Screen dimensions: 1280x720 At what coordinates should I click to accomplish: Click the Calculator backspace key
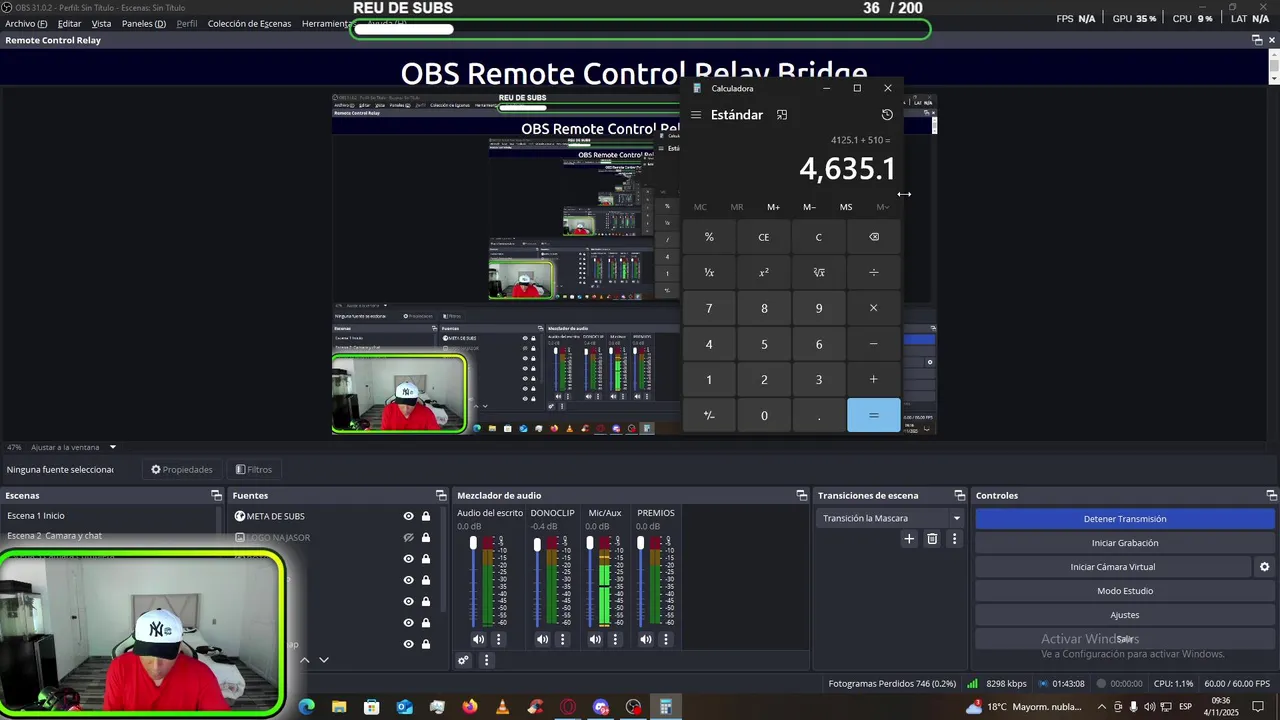pos(873,237)
